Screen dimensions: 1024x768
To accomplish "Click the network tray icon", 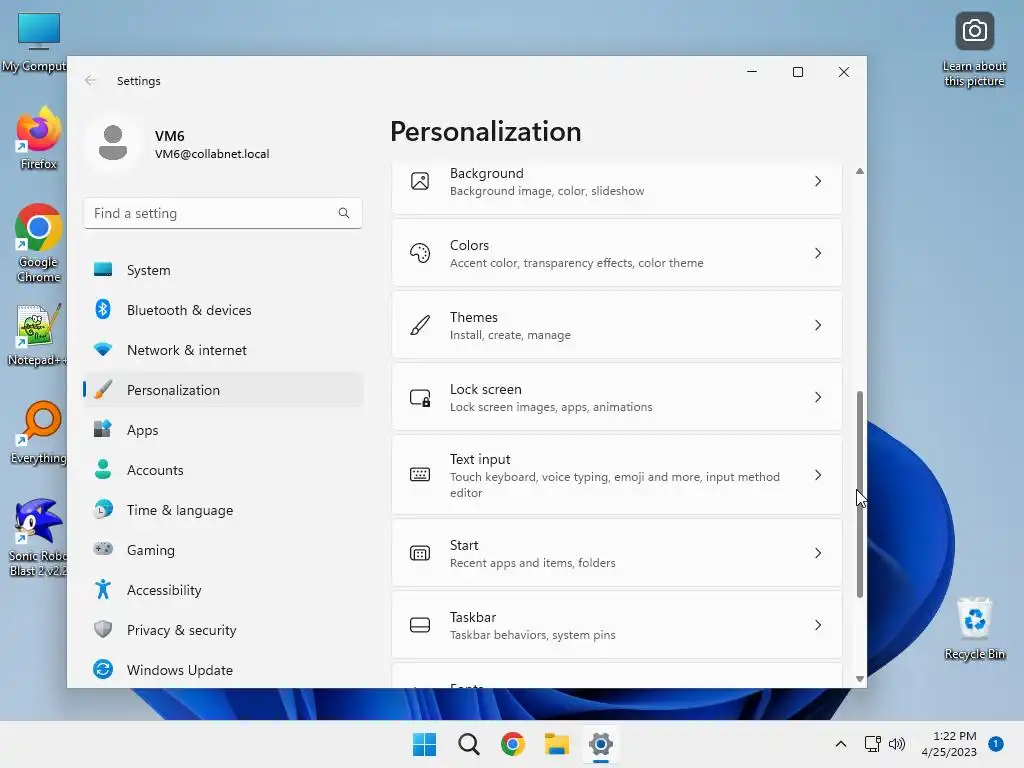I will tap(872, 744).
